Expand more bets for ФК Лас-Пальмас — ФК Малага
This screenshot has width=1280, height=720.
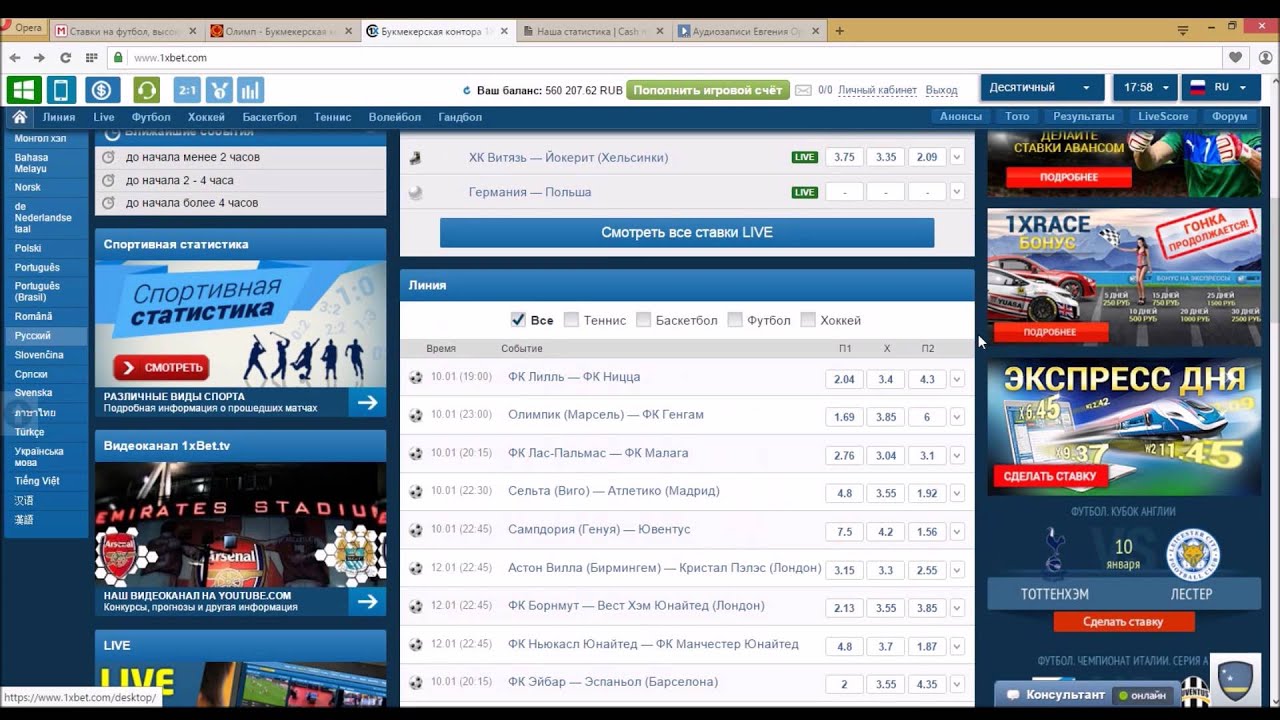957,455
